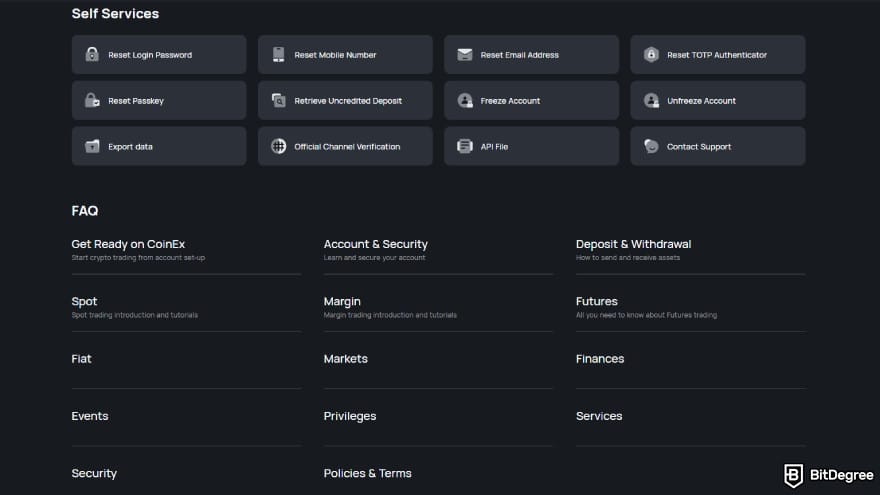Viewport: 880px width, 495px height.
Task: Choose Reset Email Address option
Action: coord(531,54)
